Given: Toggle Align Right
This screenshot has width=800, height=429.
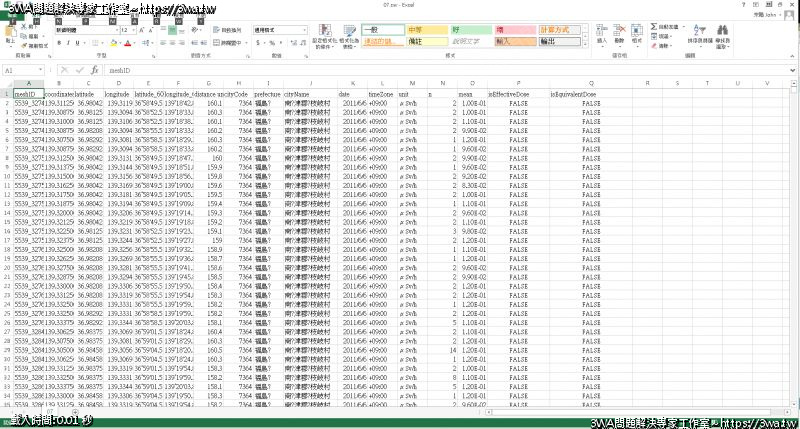Looking at the screenshot, I should tap(182, 43).
